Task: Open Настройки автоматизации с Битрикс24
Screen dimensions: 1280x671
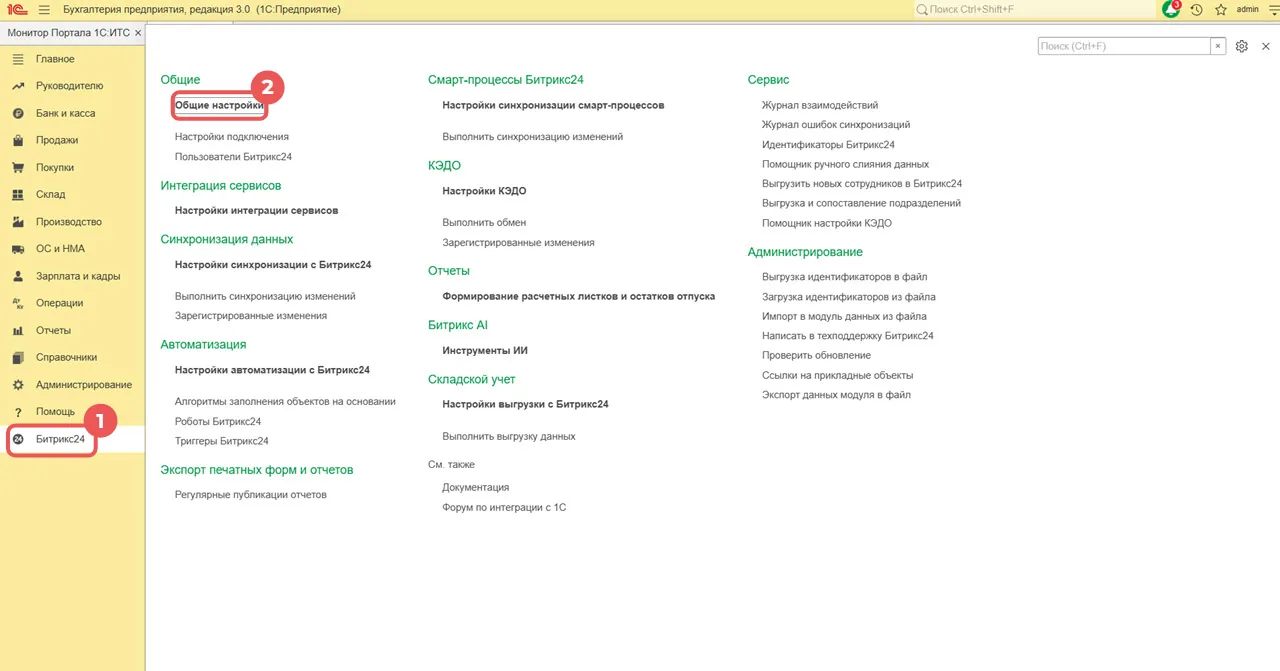Action: [272, 370]
